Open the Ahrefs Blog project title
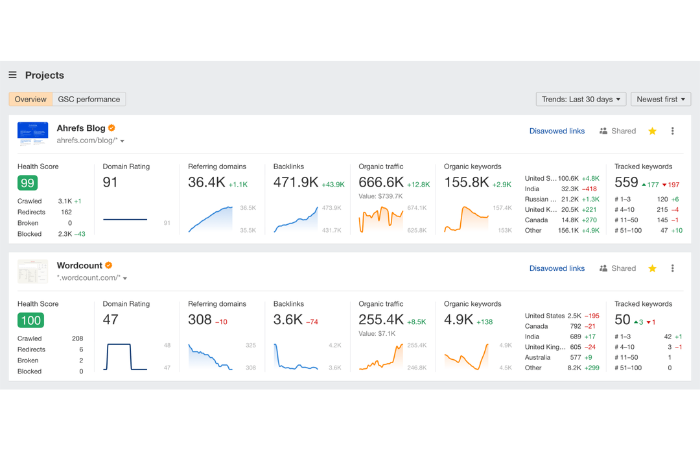The image size is (700, 450). (x=81, y=128)
